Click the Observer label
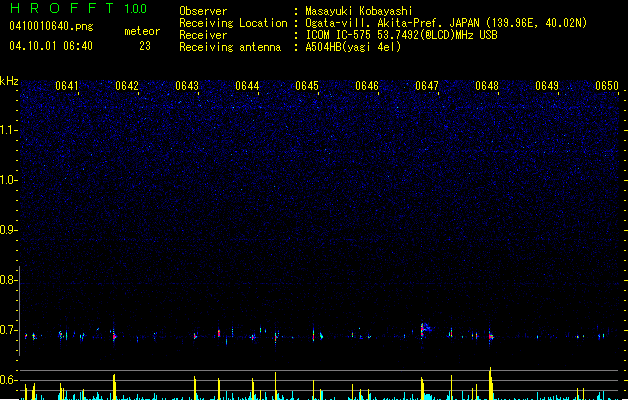Image resolution: width=629 pixels, height=400 pixels. pos(203,11)
